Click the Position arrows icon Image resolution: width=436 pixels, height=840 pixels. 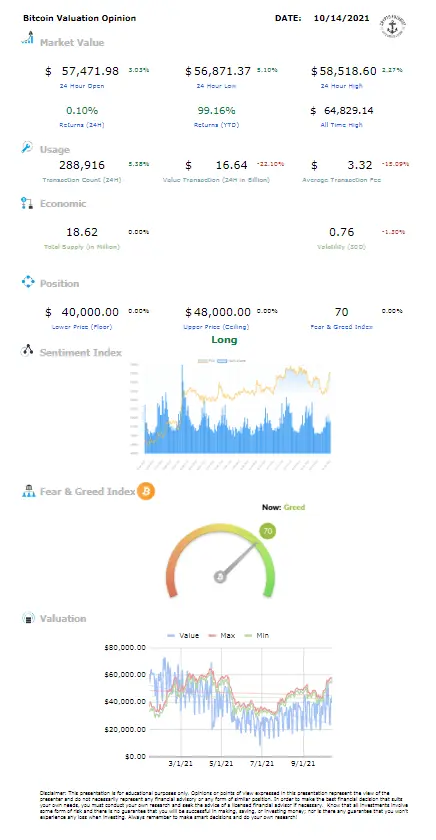(28, 282)
